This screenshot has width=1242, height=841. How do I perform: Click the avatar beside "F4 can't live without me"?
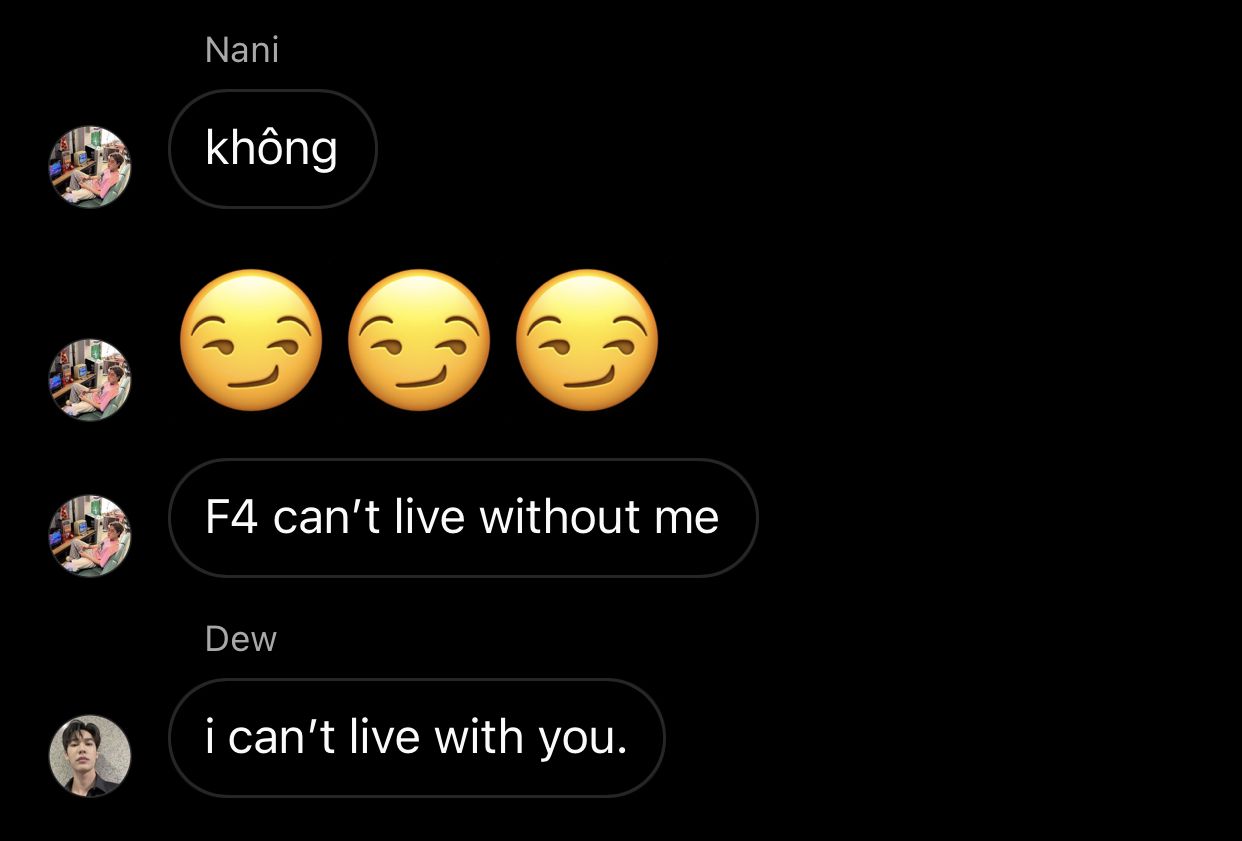[90, 536]
